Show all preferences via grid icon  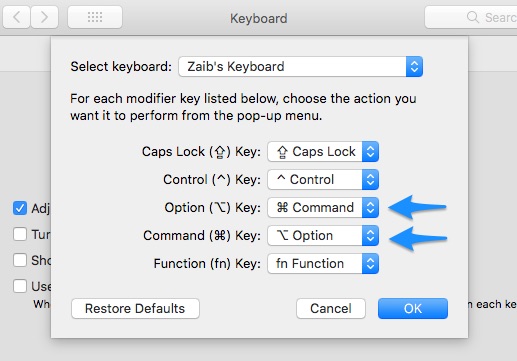pyautogui.click(x=95, y=17)
